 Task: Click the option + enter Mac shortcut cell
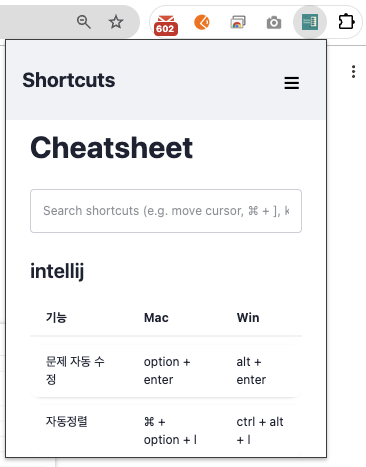[x=167, y=371]
